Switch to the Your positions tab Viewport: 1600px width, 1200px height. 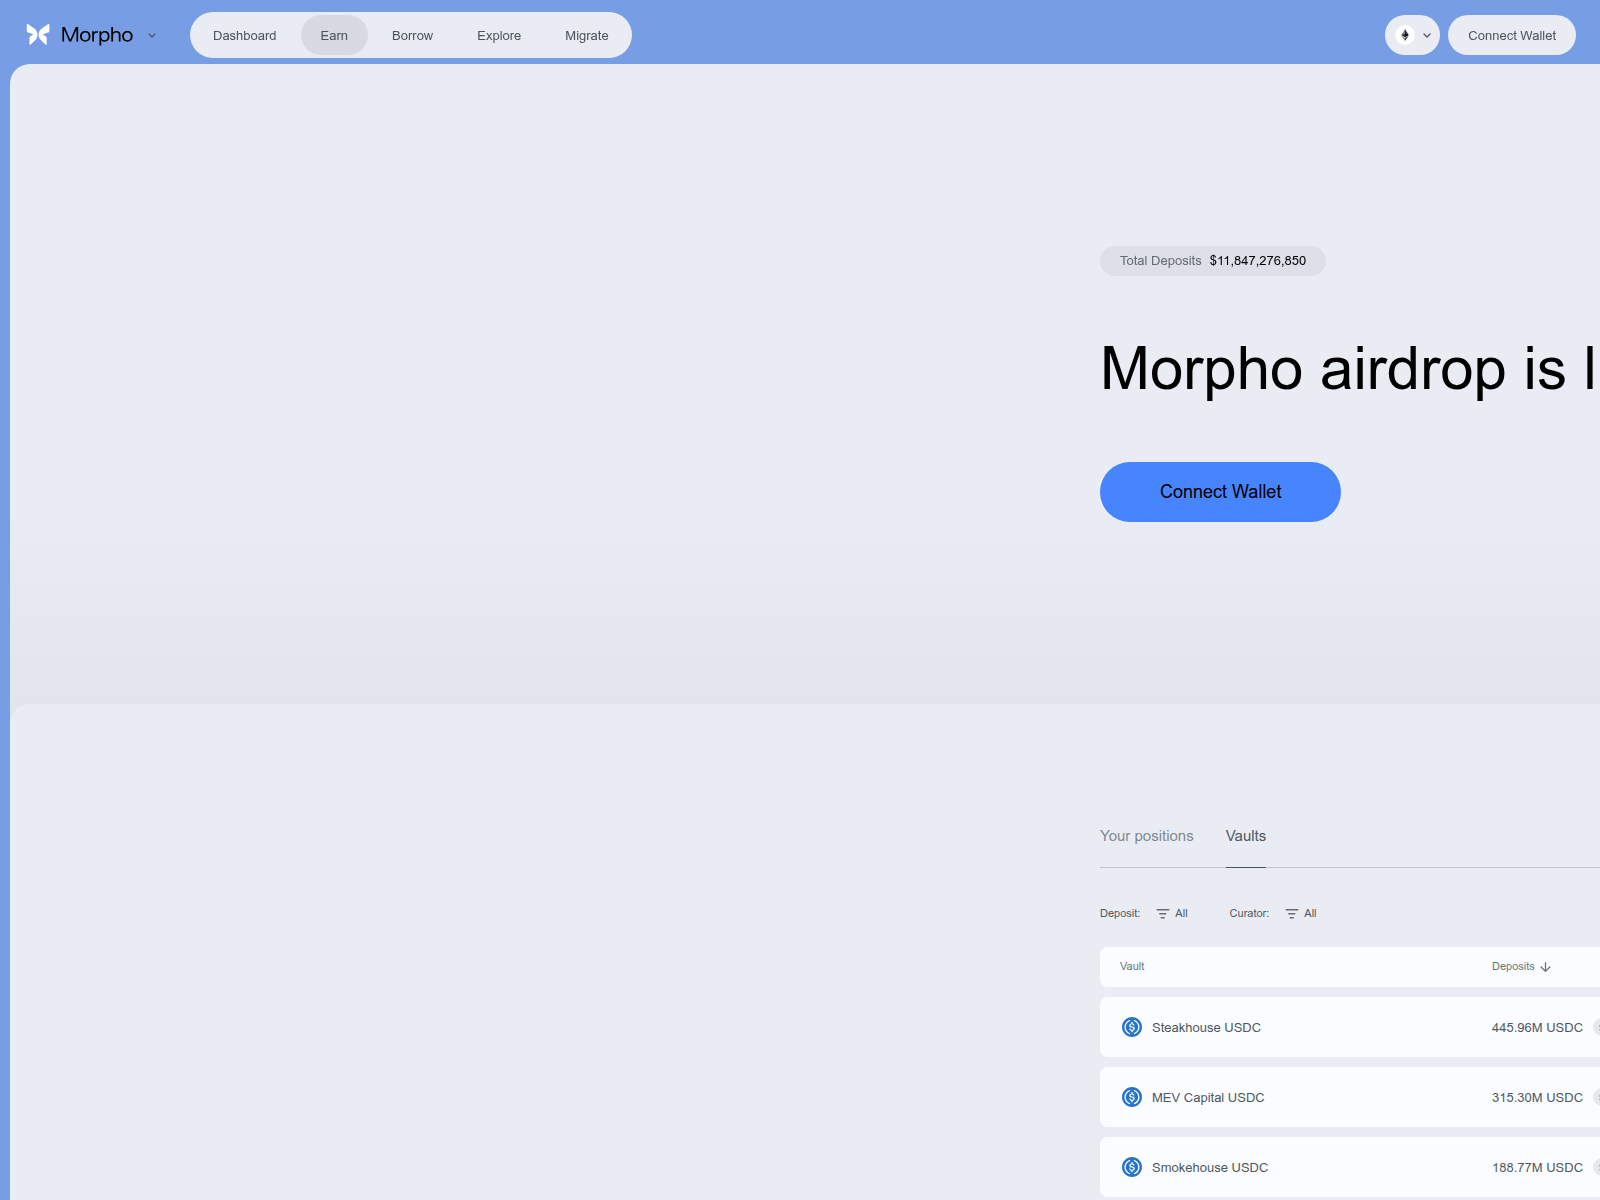1146,836
